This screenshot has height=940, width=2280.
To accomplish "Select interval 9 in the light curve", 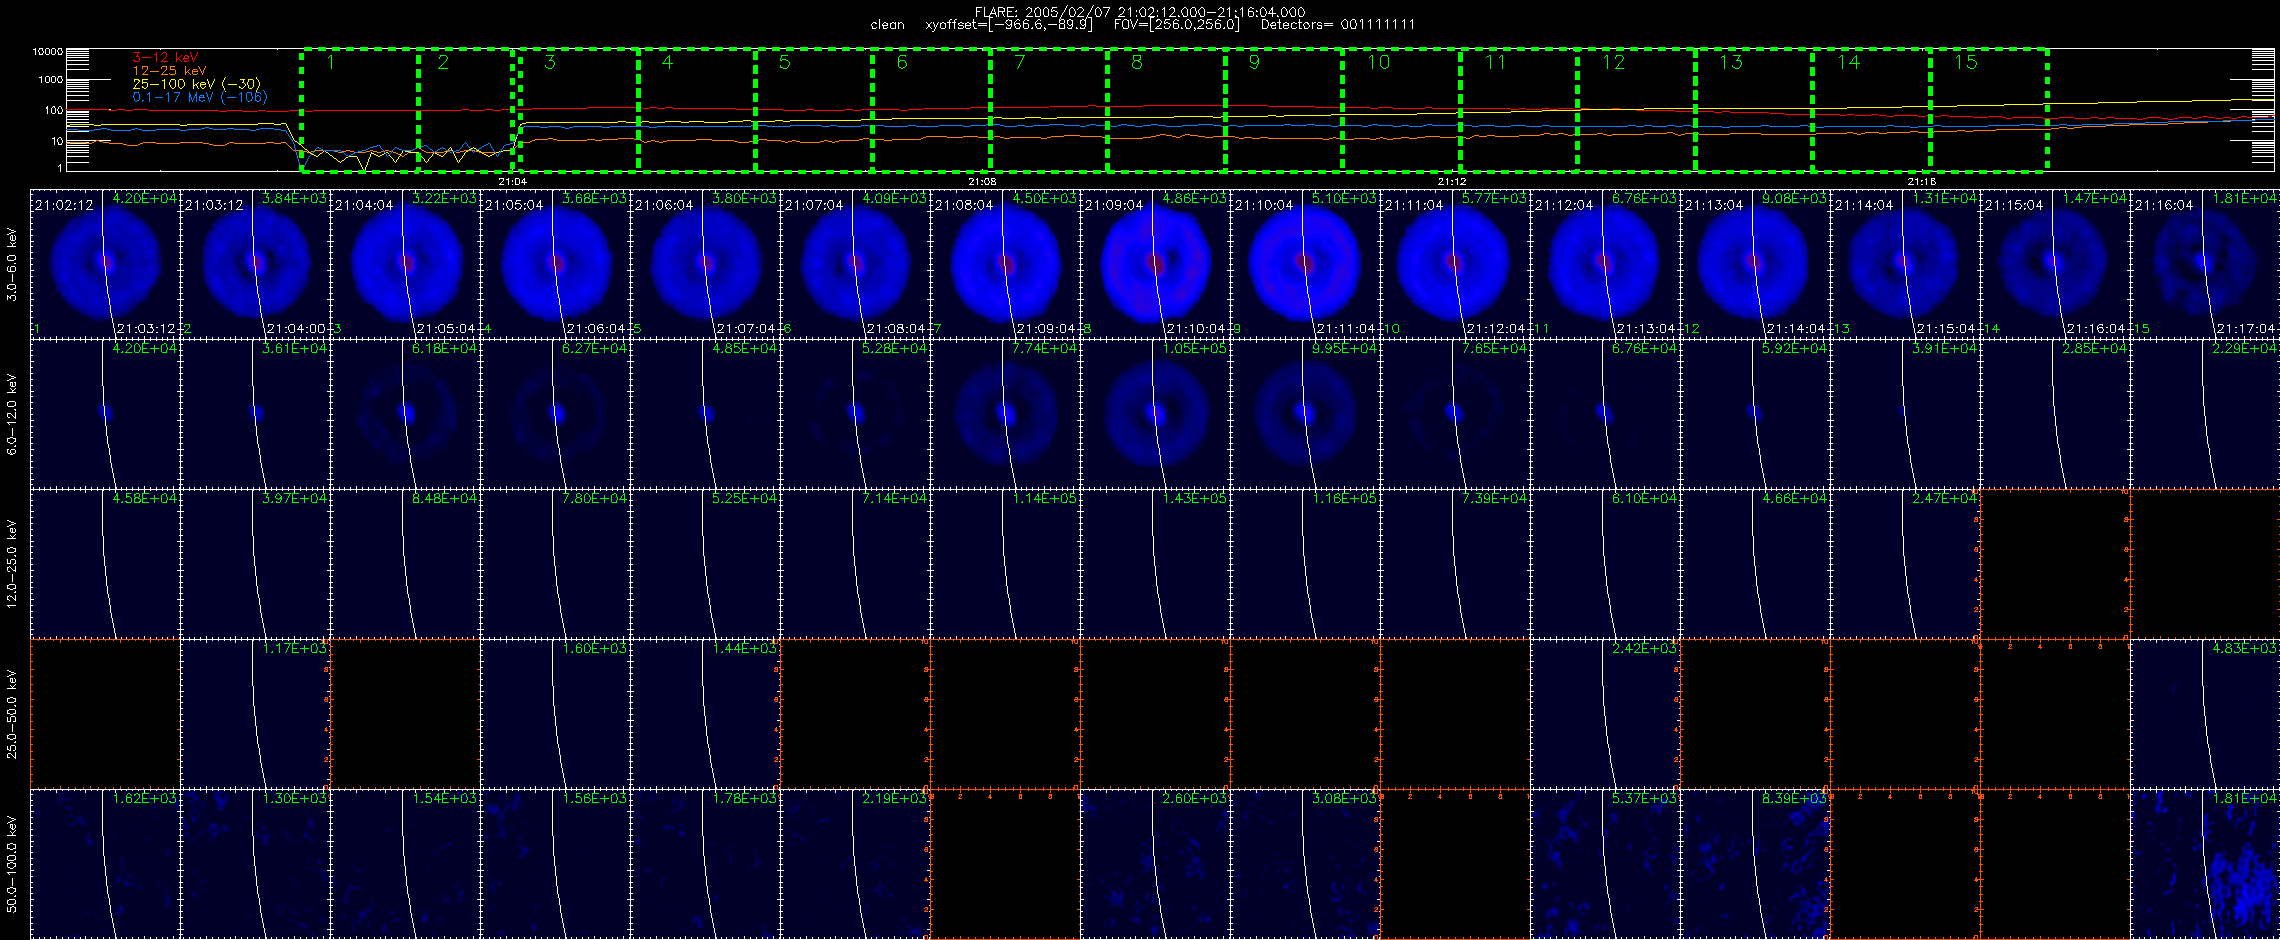I will click(x=1283, y=109).
